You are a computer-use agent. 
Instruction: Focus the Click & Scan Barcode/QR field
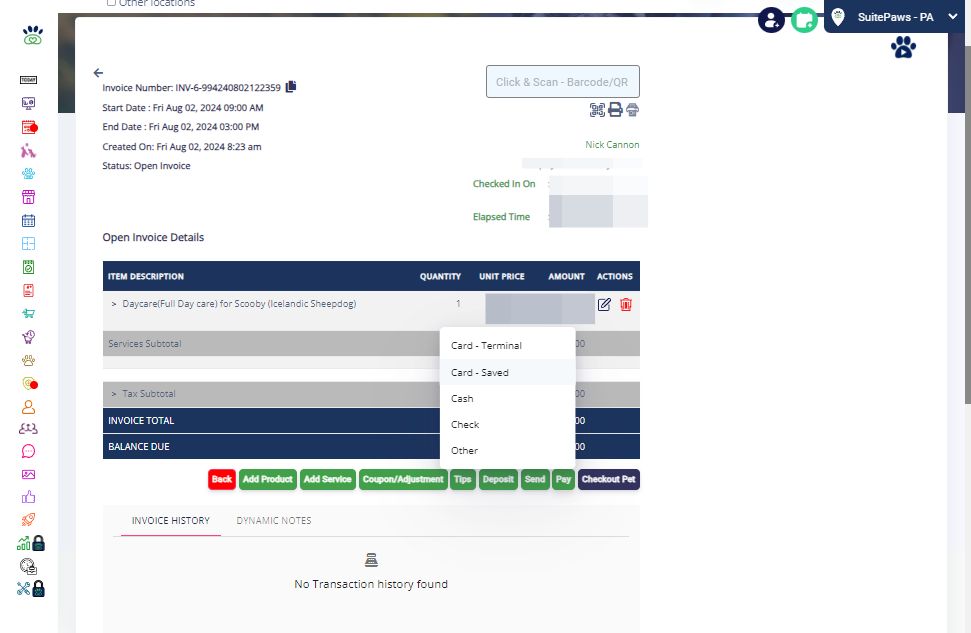pos(562,82)
